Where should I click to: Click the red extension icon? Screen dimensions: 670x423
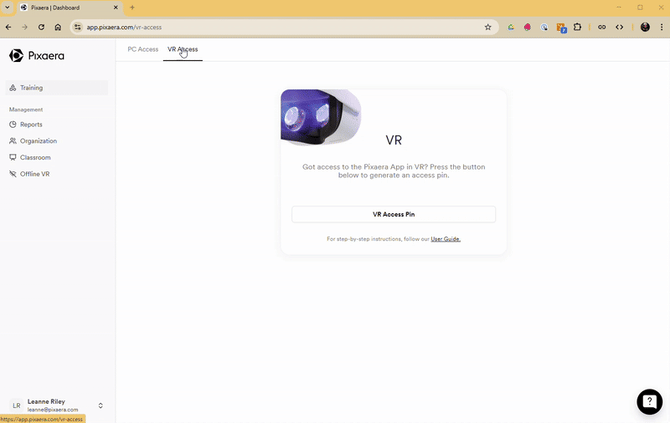(527, 27)
